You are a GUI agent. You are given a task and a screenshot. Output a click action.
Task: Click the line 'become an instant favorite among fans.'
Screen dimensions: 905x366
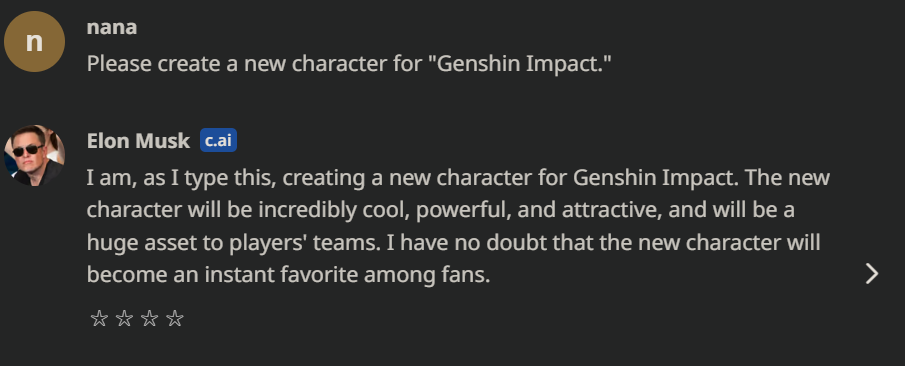(x=288, y=275)
